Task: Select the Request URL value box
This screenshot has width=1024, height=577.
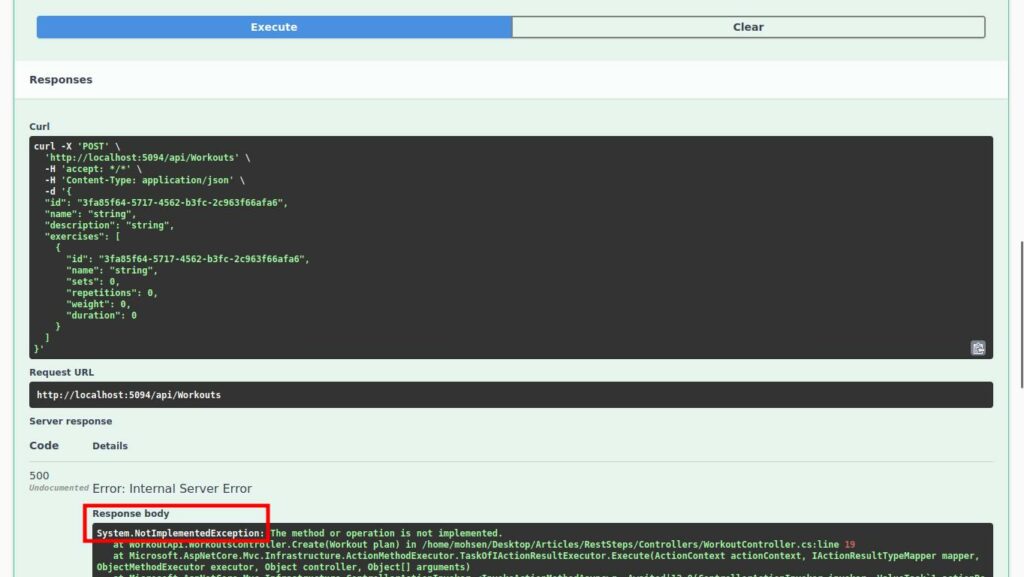Action: coord(510,395)
